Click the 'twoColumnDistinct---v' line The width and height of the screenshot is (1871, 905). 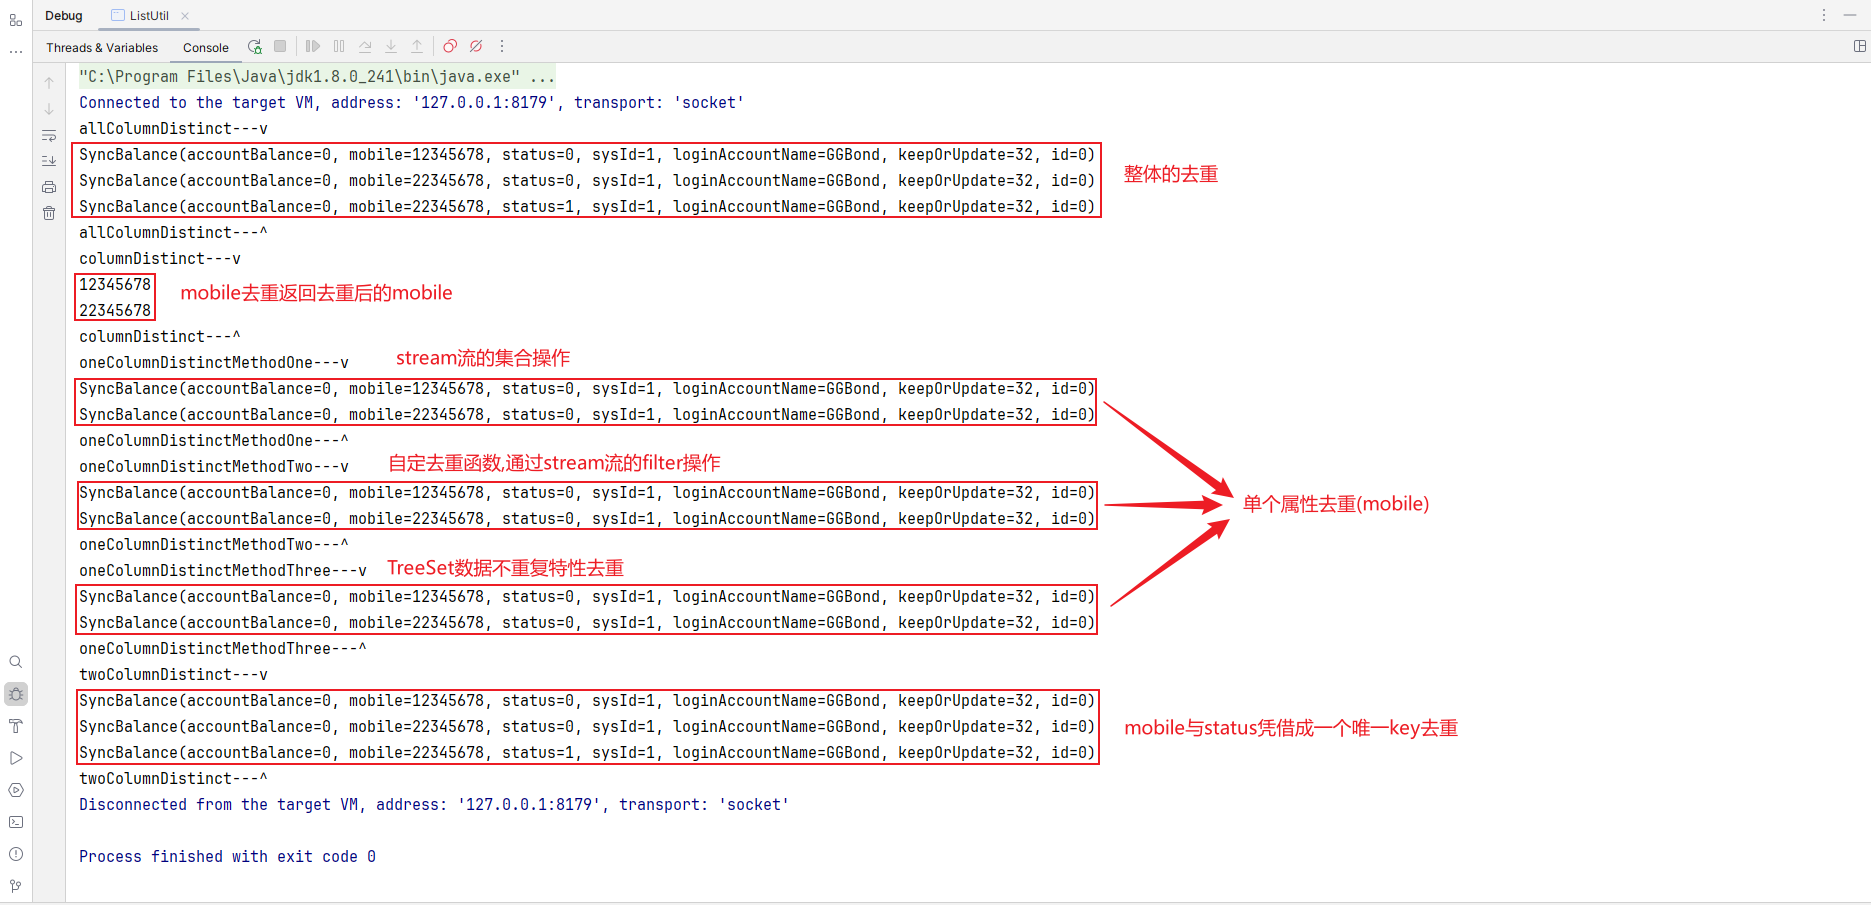pyautogui.click(x=174, y=675)
